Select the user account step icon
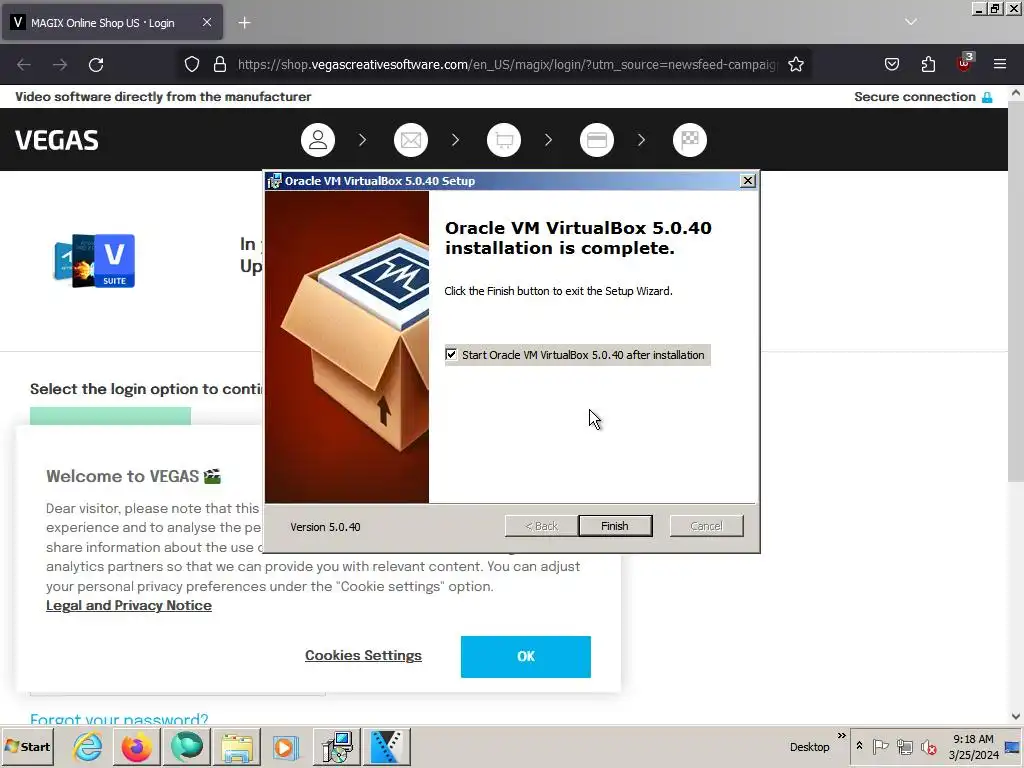 318,140
